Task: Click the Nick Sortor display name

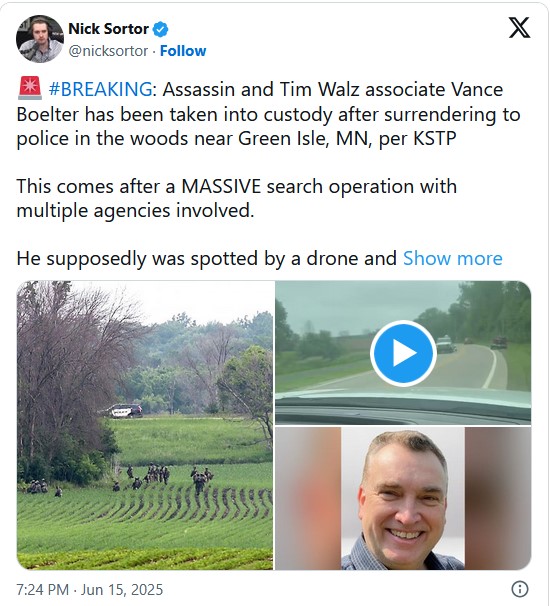Action: pyautogui.click(x=109, y=29)
